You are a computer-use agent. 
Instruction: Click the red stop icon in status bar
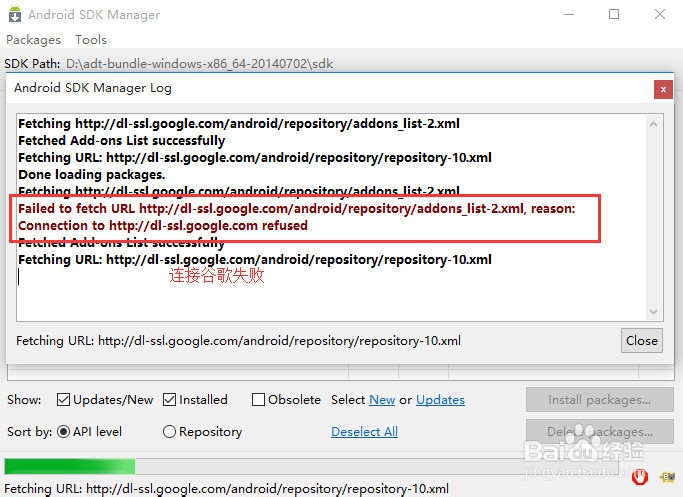pyautogui.click(x=639, y=477)
